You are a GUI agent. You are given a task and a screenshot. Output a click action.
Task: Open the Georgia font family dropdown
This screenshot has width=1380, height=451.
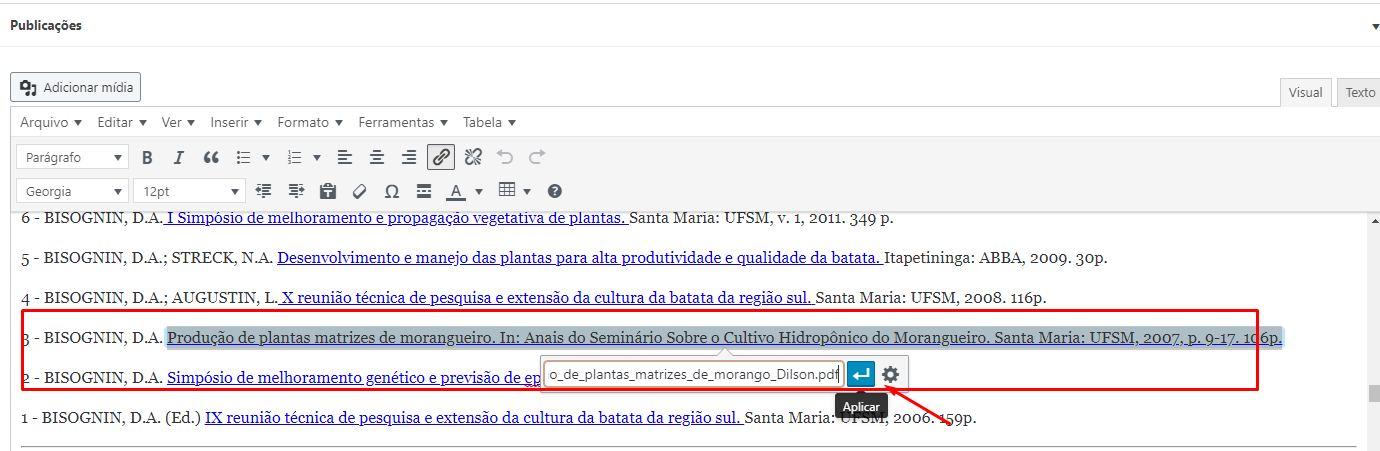(73, 191)
